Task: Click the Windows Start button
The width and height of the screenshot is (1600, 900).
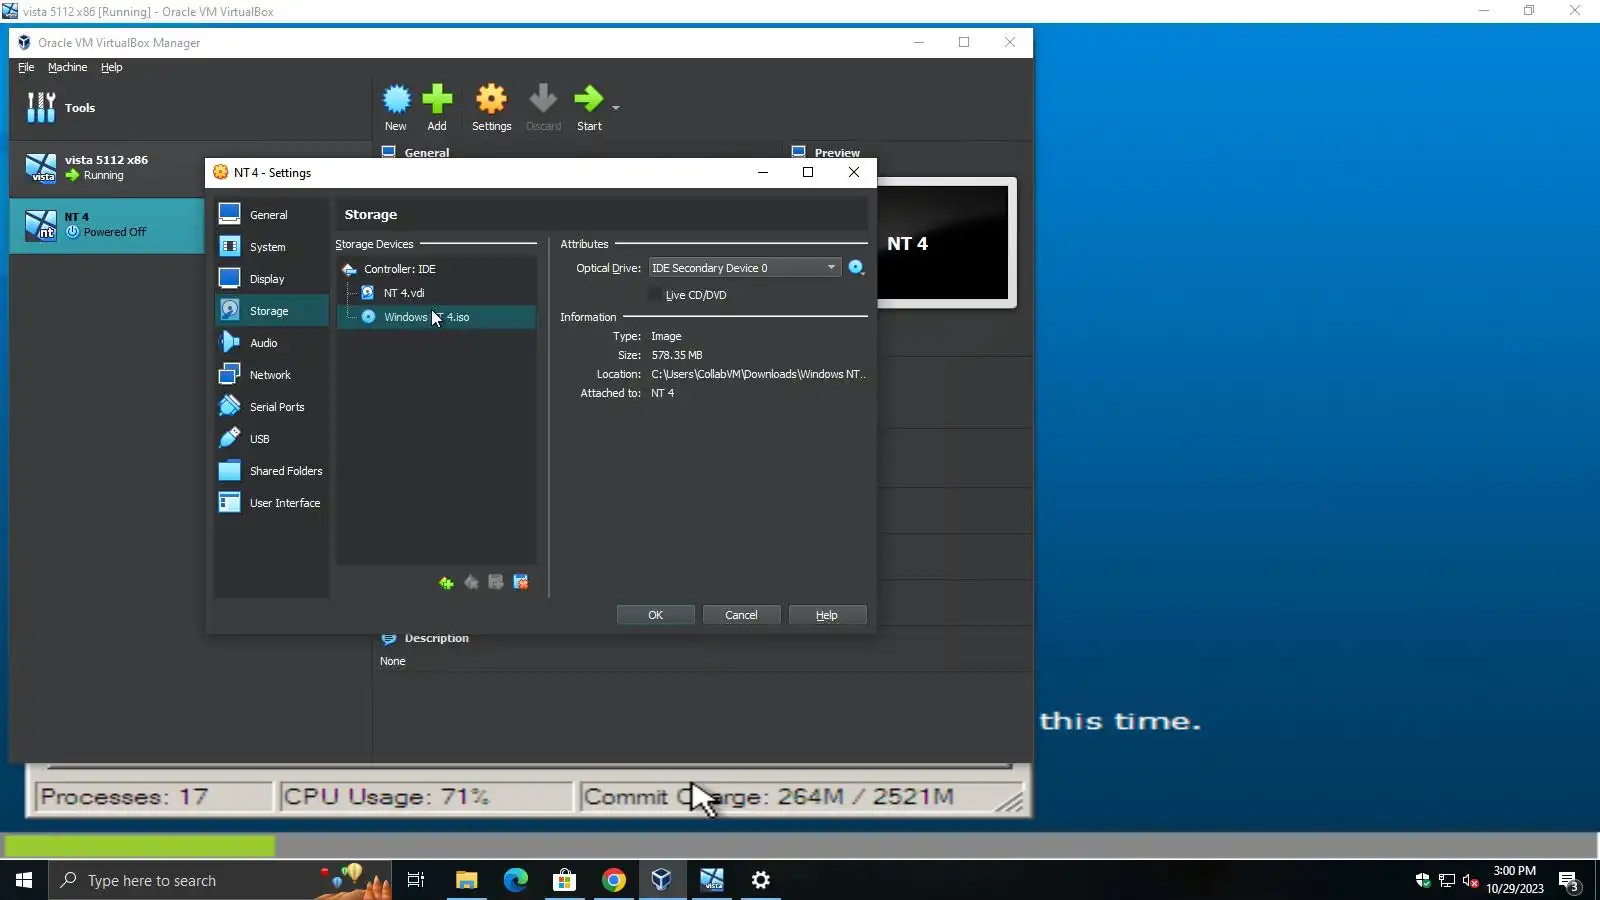Action: 24,880
